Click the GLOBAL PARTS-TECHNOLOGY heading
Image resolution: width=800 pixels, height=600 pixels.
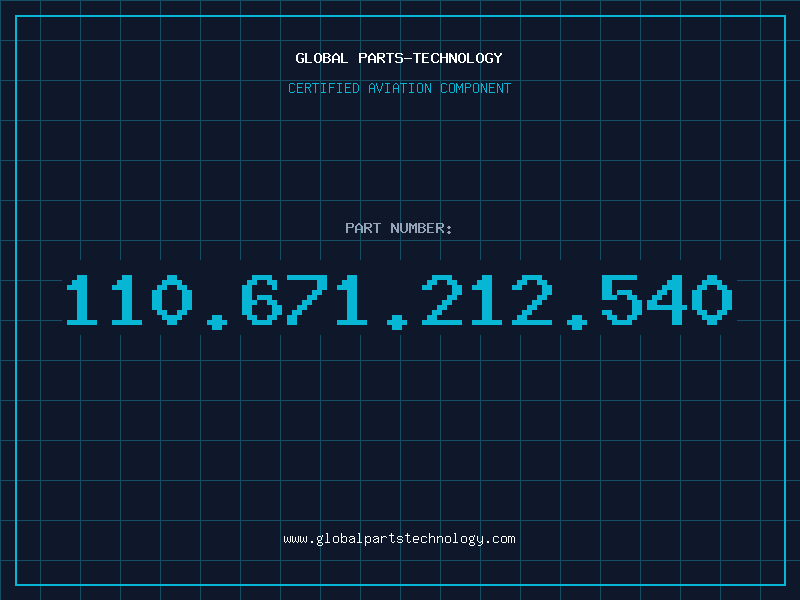[x=399, y=58]
